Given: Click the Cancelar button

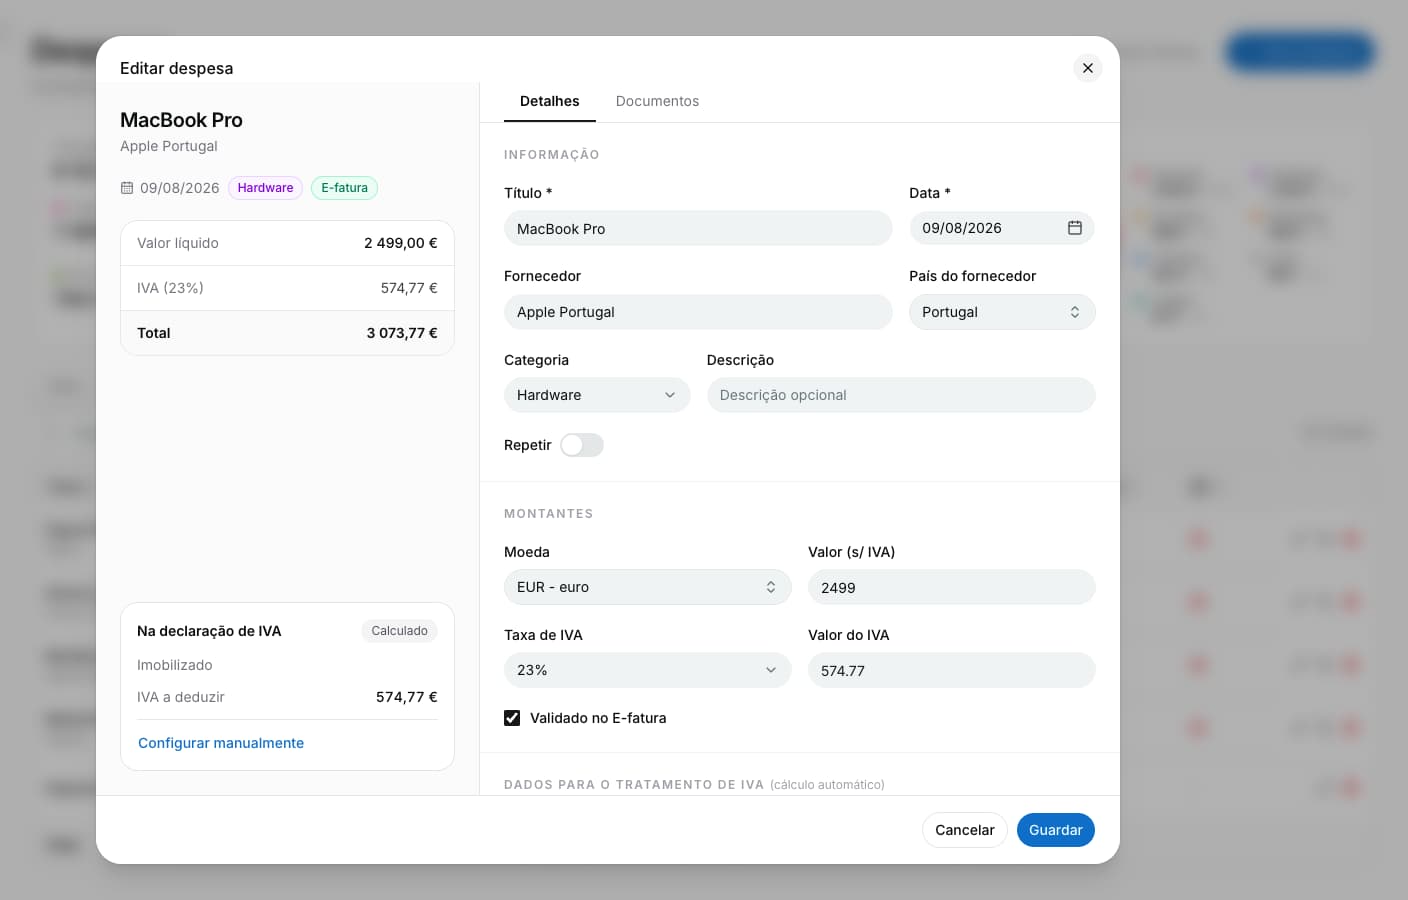Looking at the screenshot, I should pyautogui.click(x=964, y=830).
